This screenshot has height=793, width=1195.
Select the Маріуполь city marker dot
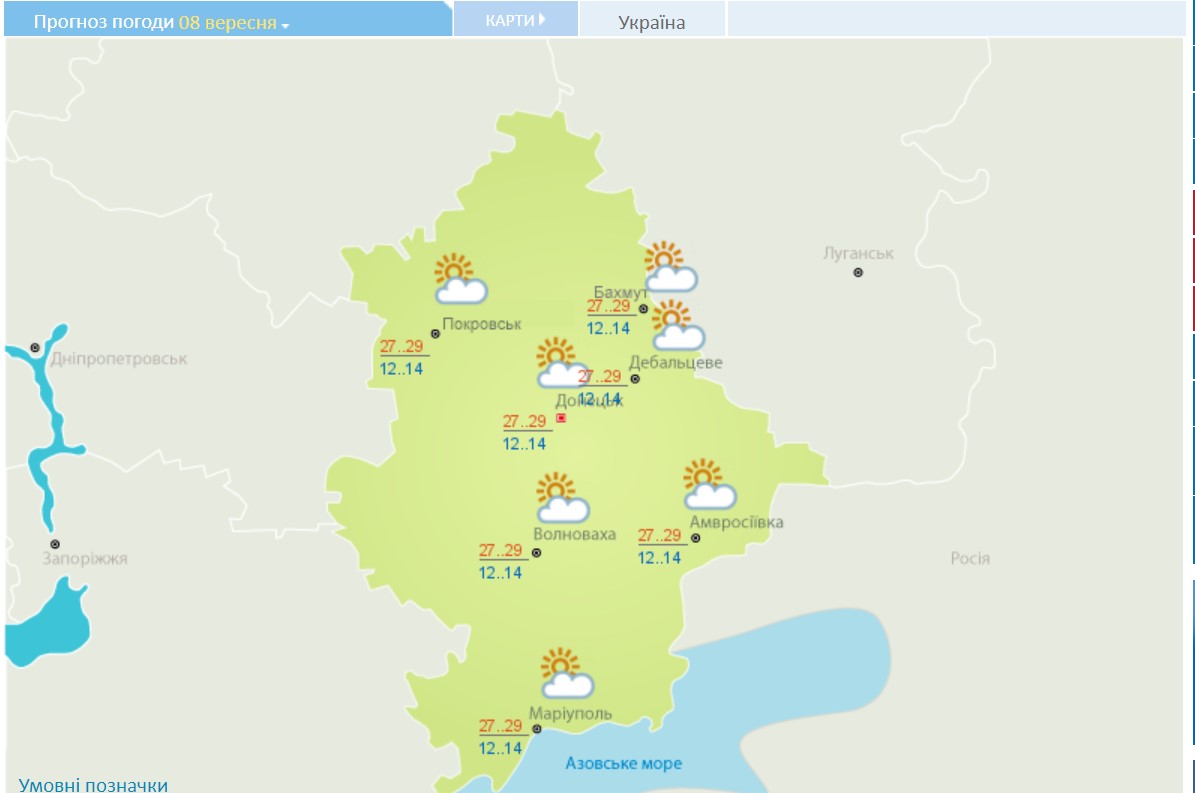537,729
